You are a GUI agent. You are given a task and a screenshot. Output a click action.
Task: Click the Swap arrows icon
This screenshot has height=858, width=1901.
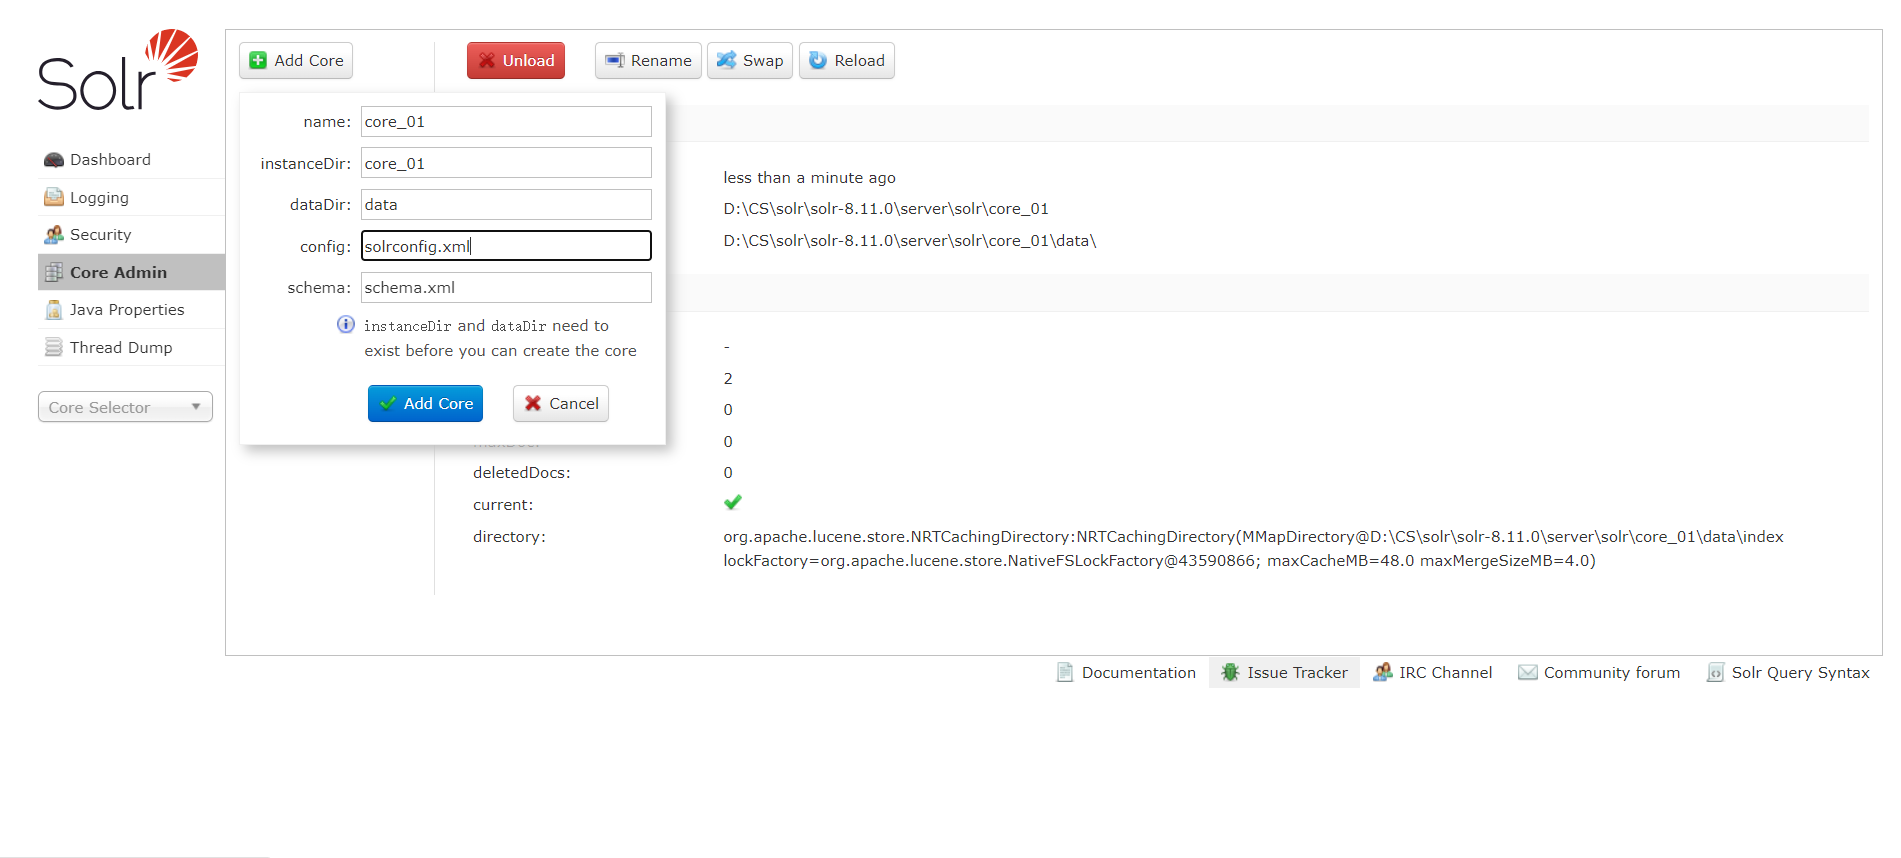point(727,60)
